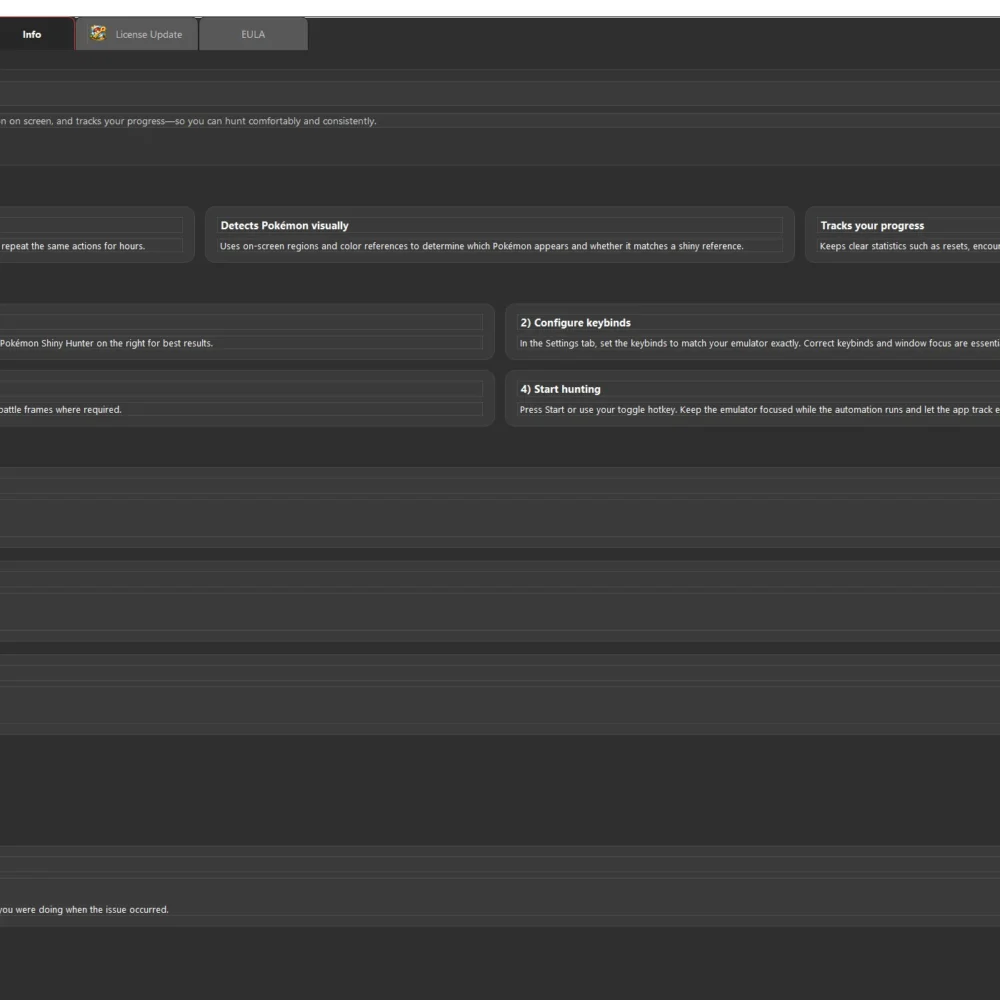The image size is (1000, 1000).
Task: Click the 'repeat the same actions for hours' text
Action: [73, 246]
